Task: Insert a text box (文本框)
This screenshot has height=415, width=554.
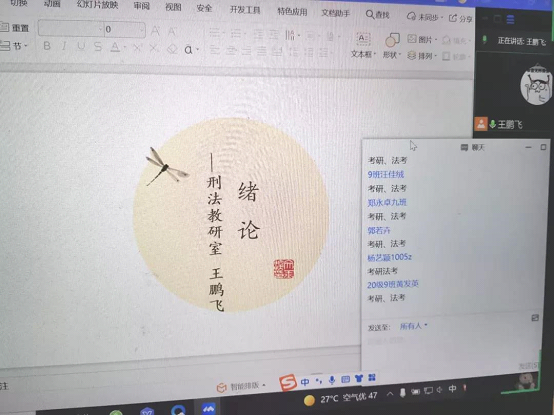Action: click(x=363, y=45)
